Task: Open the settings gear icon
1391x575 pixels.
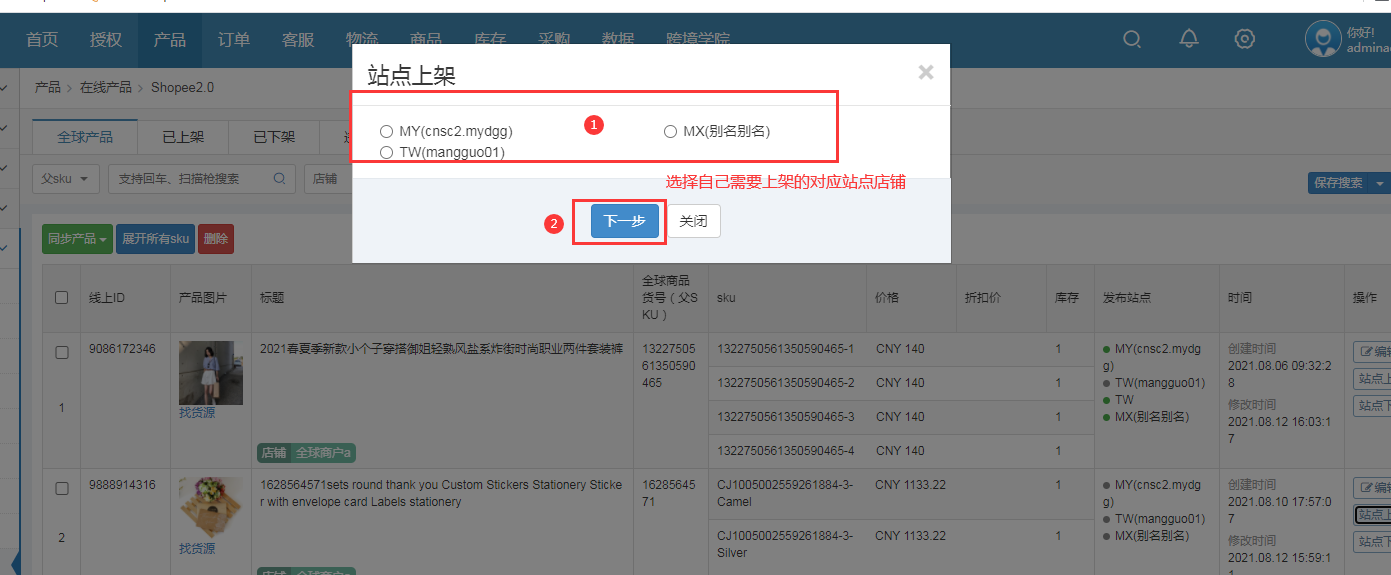Action: point(1245,40)
